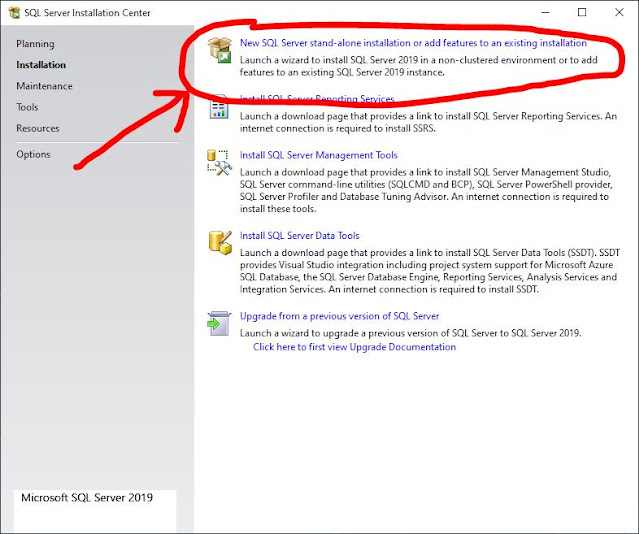Click the SQL Server Installation Center title text

click(87, 13)
